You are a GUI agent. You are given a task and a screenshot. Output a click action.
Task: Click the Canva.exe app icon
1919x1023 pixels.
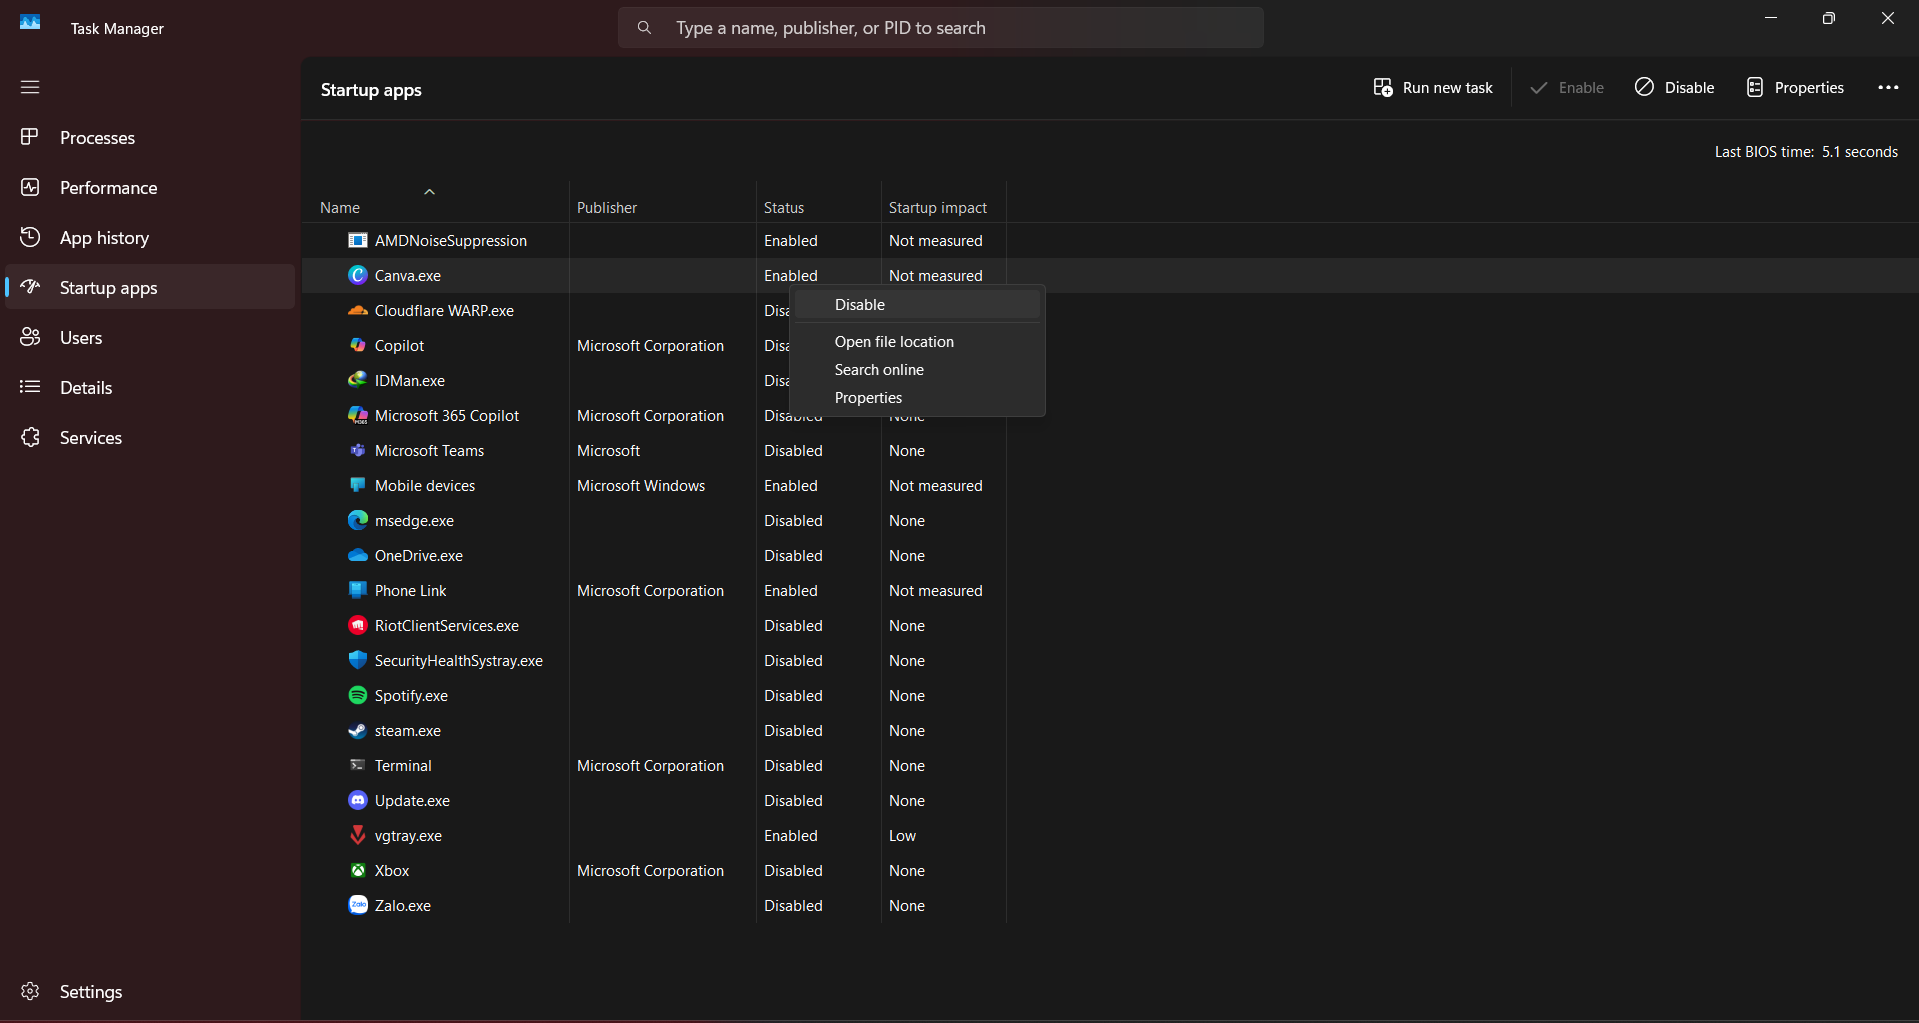[x=358, y=275]
